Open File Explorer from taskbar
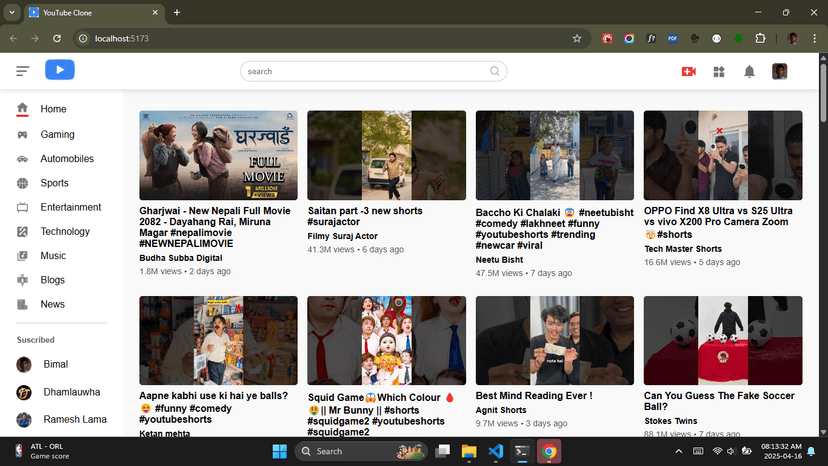The width and height of the screenshot is (828, 466). [x=469, y=452]
